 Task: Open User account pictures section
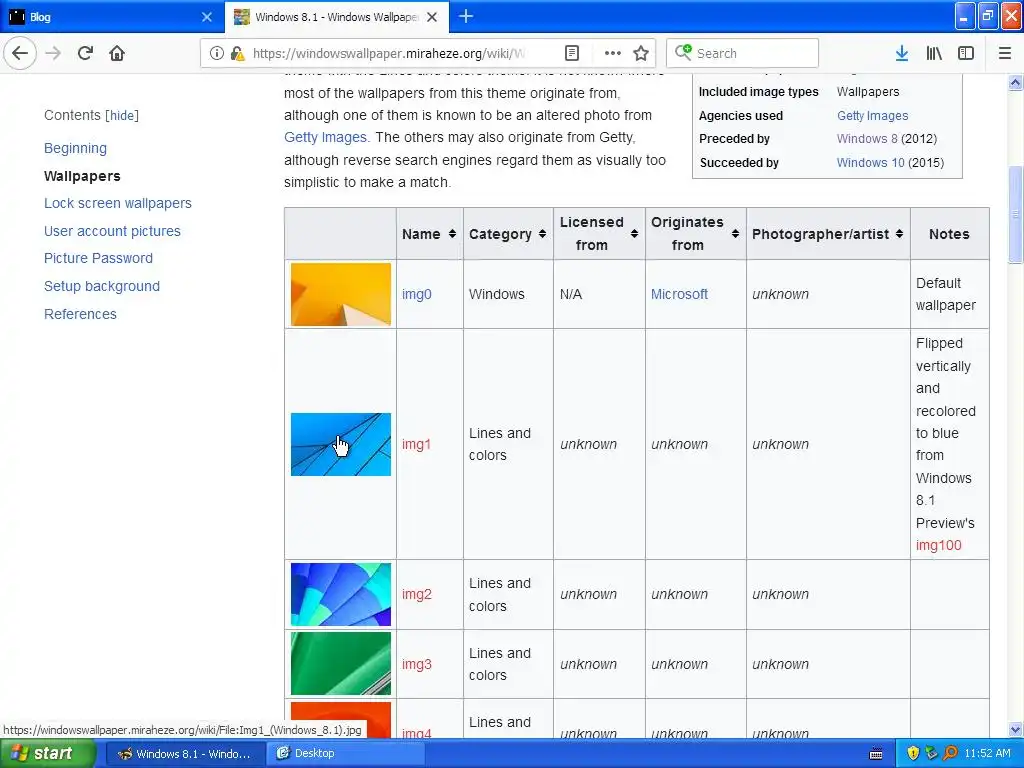[112, 231]
